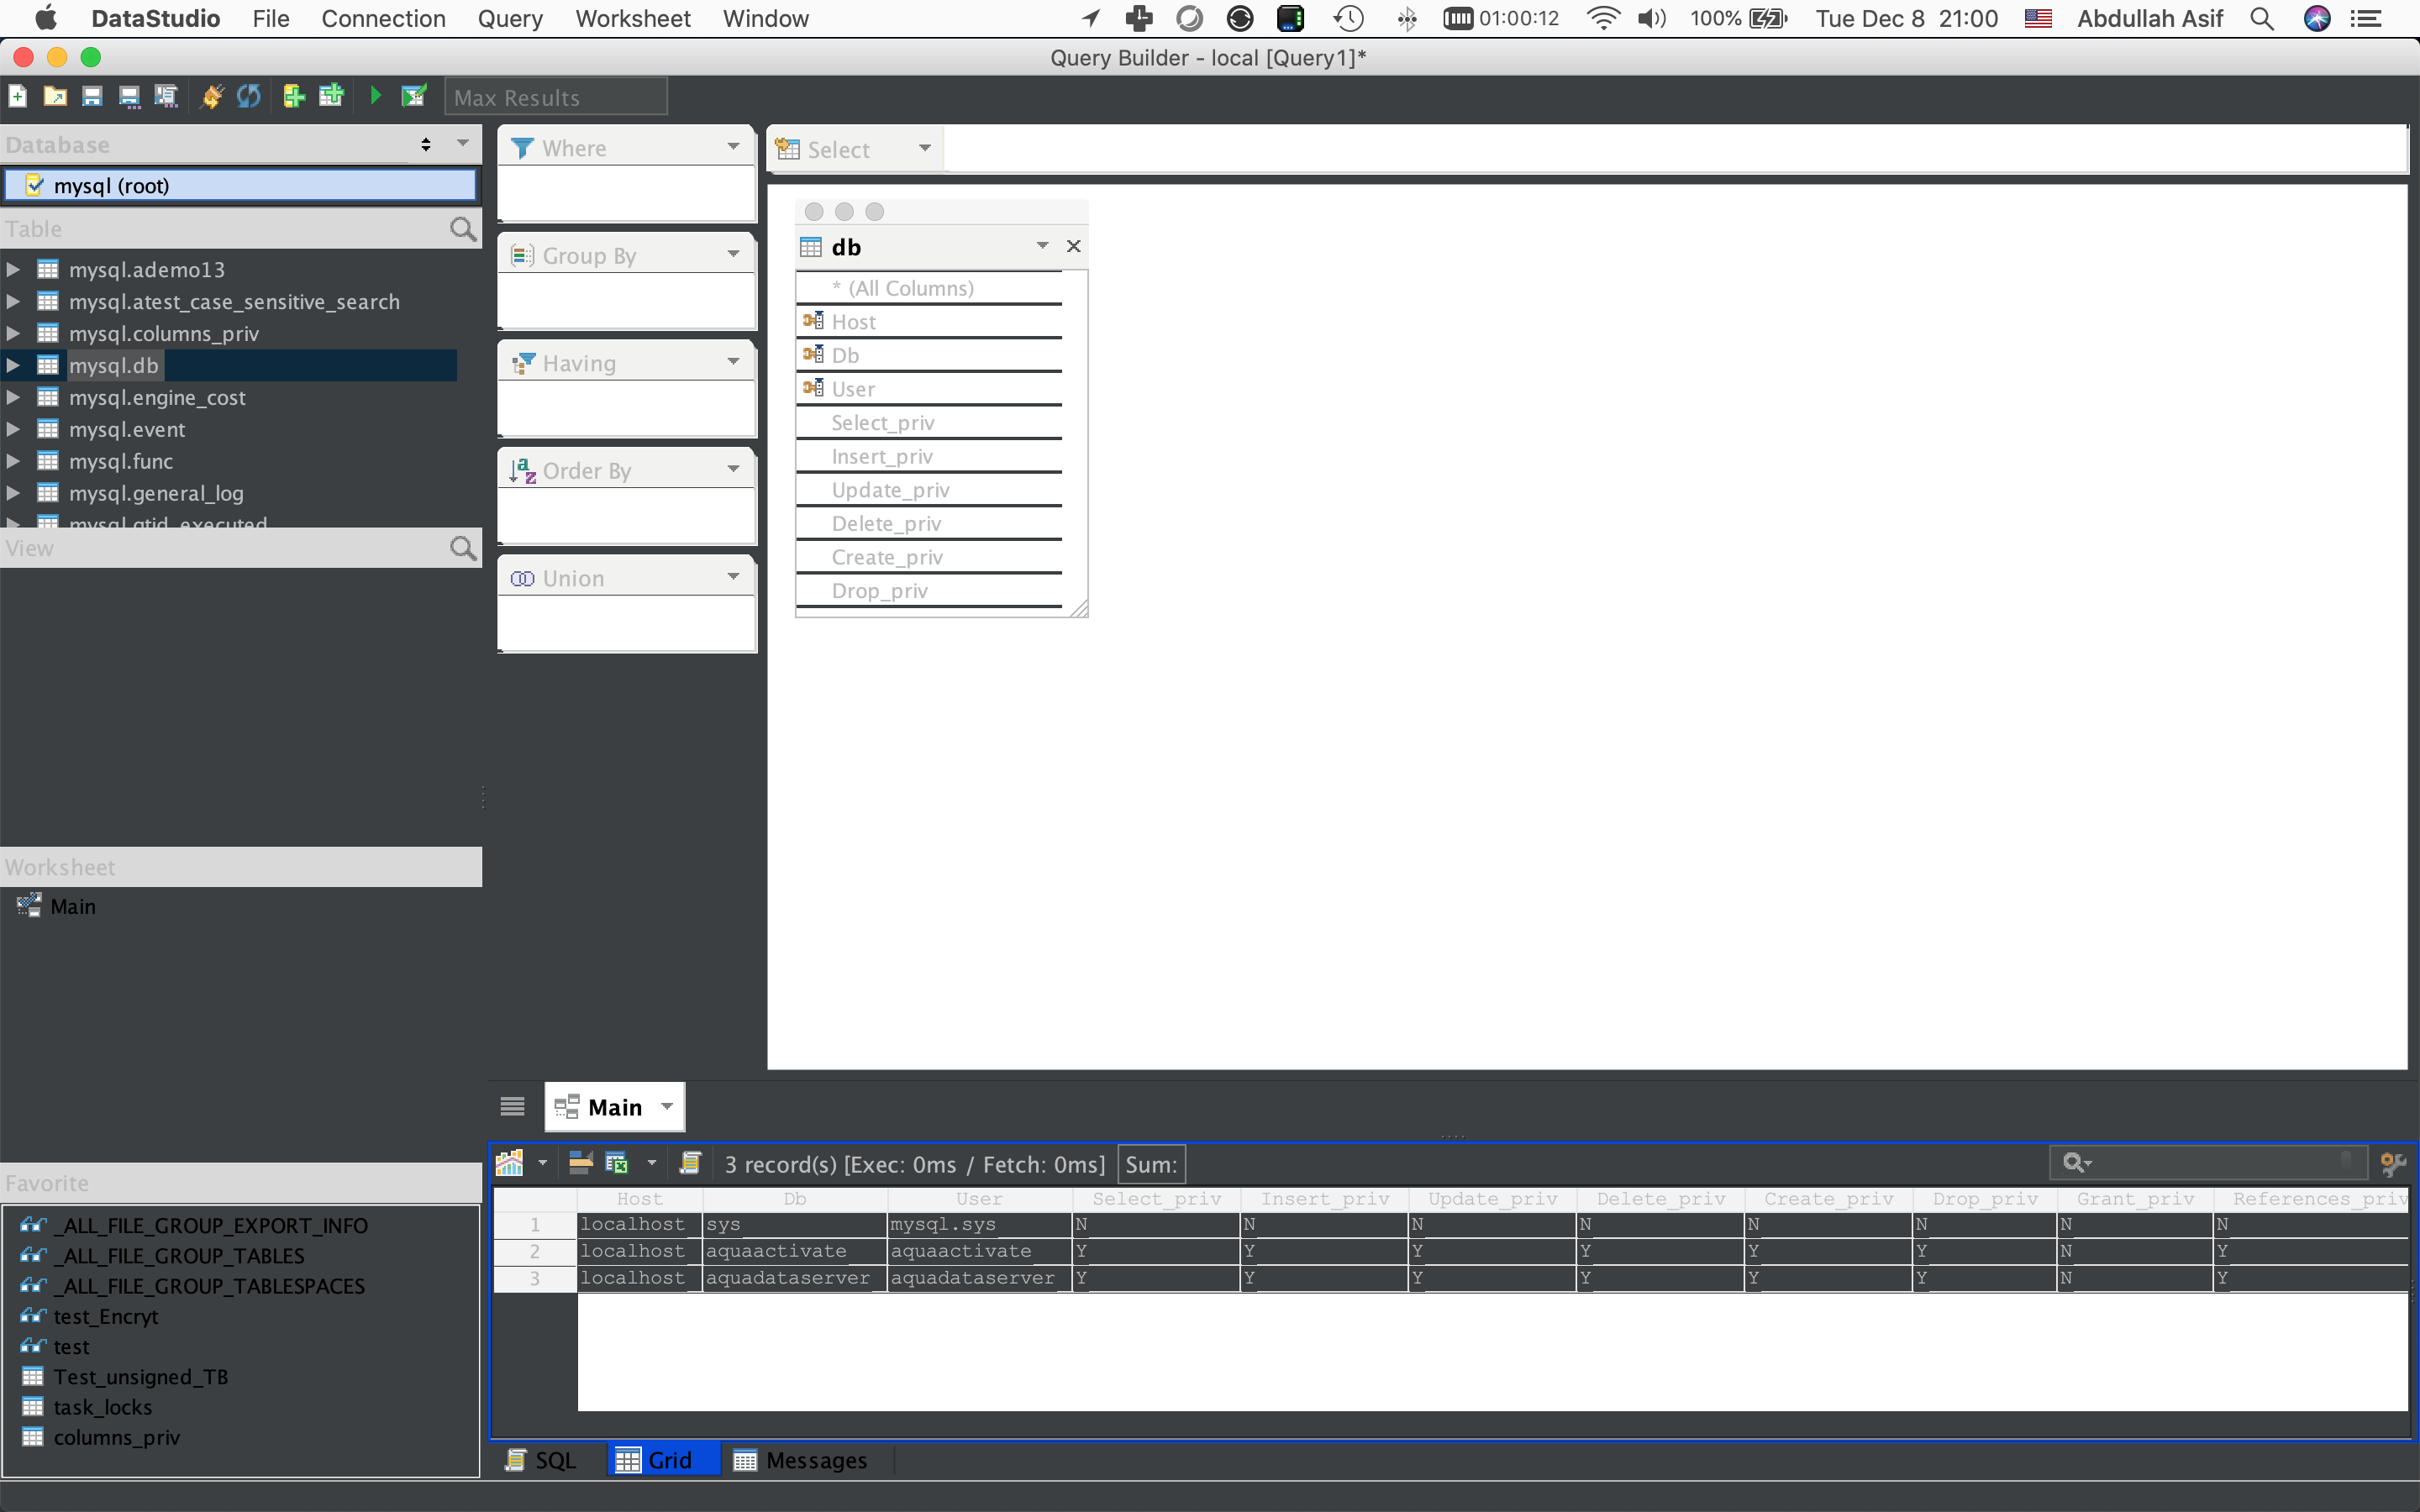Toggle the mysql (root) database checkbox

pos(35,185)
